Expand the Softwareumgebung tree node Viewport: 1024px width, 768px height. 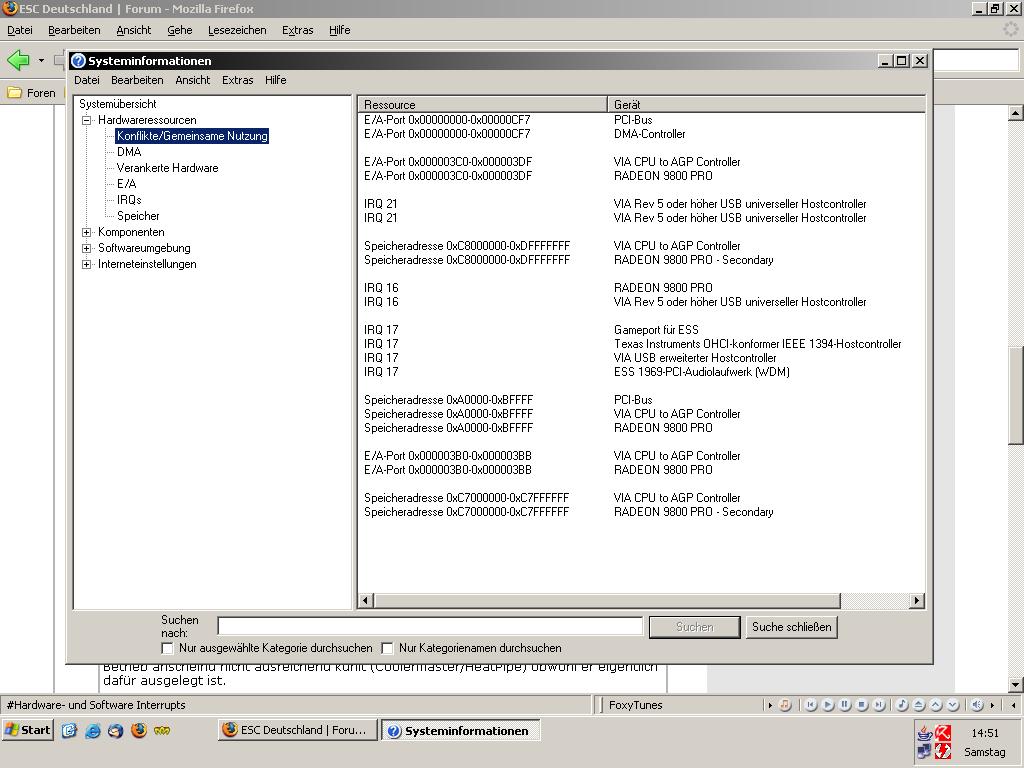[86, 248]
